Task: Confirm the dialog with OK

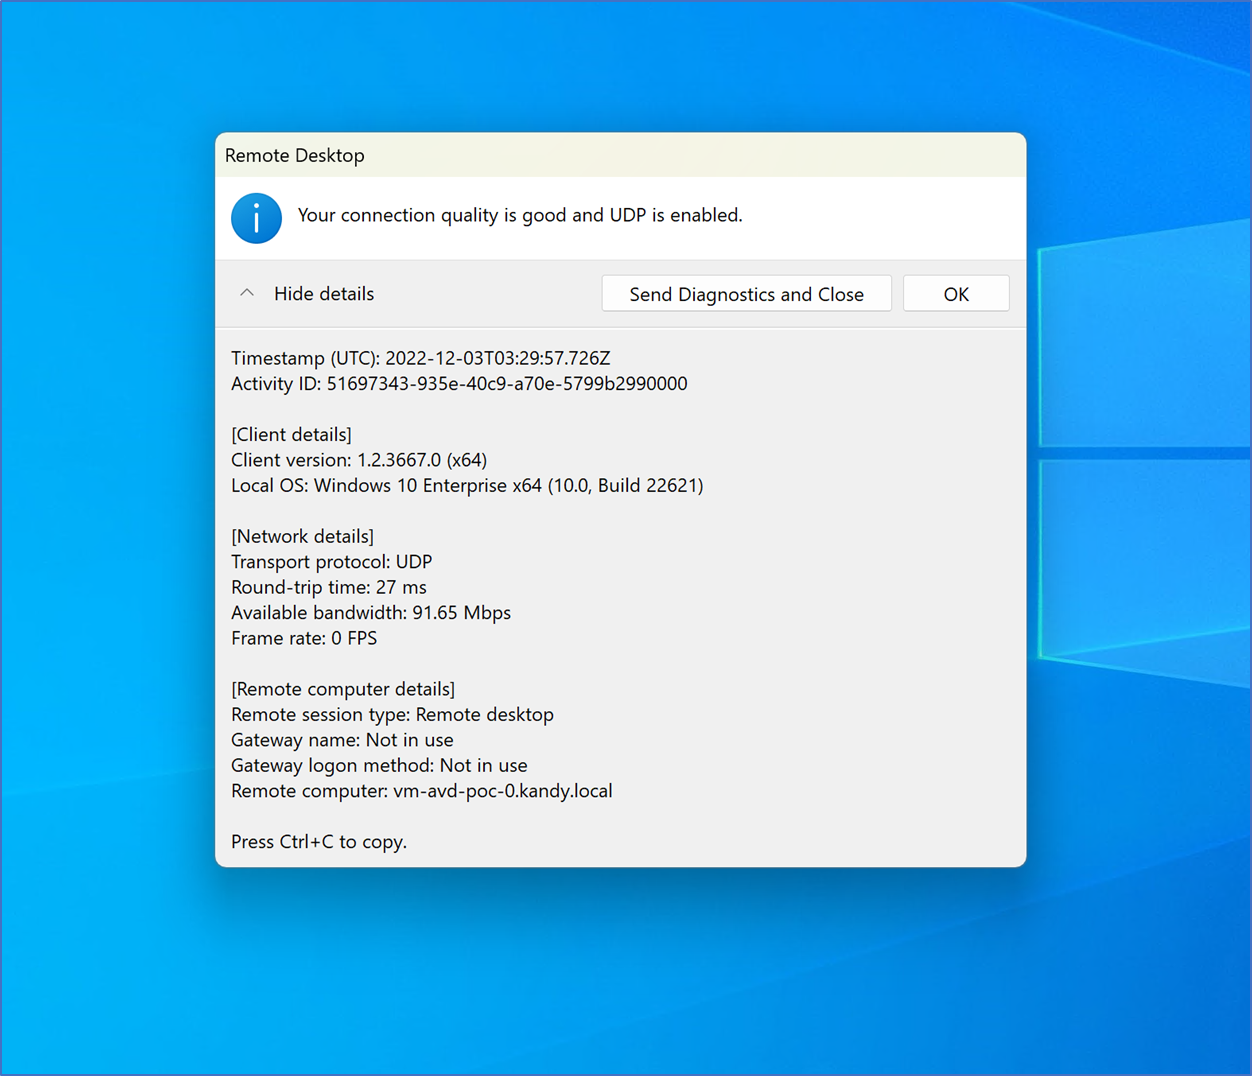Action: point(956,294)
